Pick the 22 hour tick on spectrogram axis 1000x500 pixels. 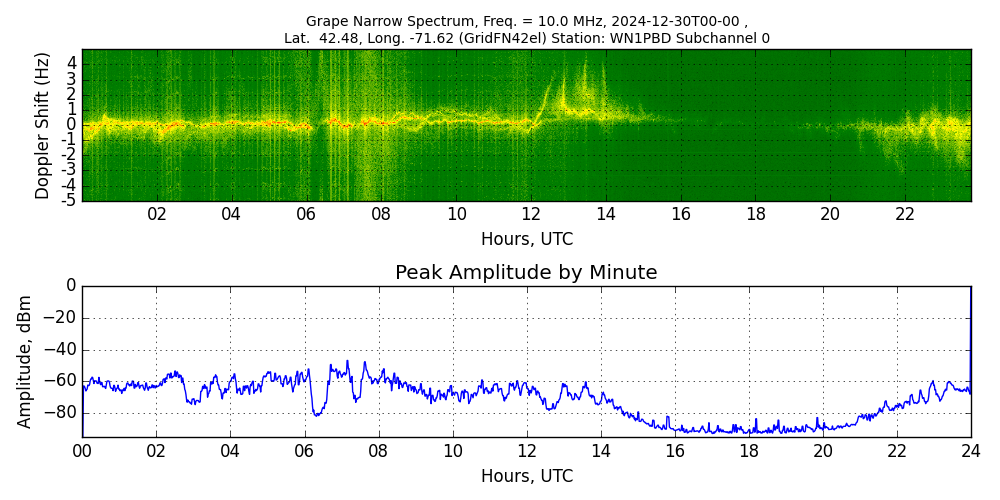905,215
